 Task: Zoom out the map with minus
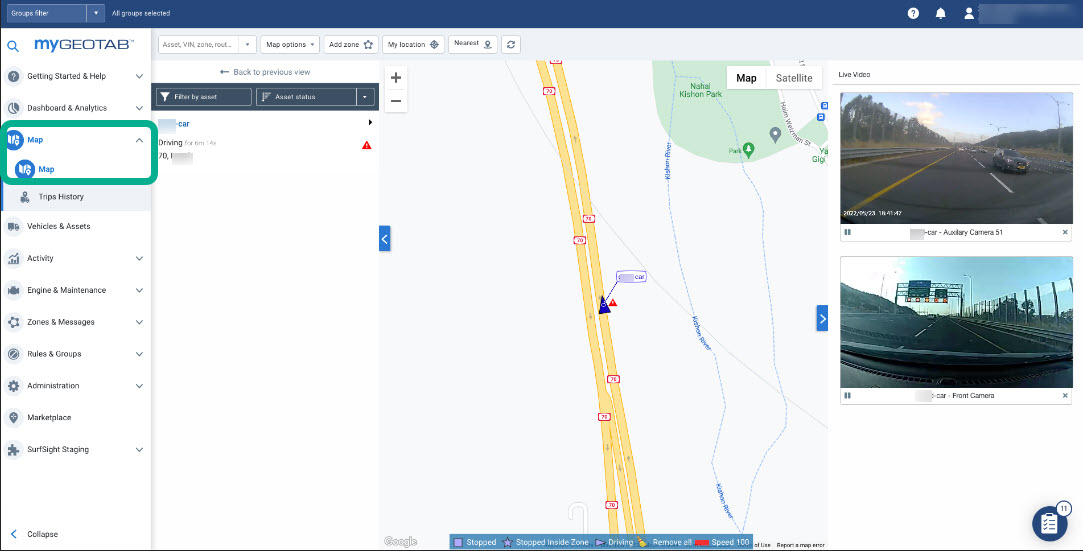[396, 101]
